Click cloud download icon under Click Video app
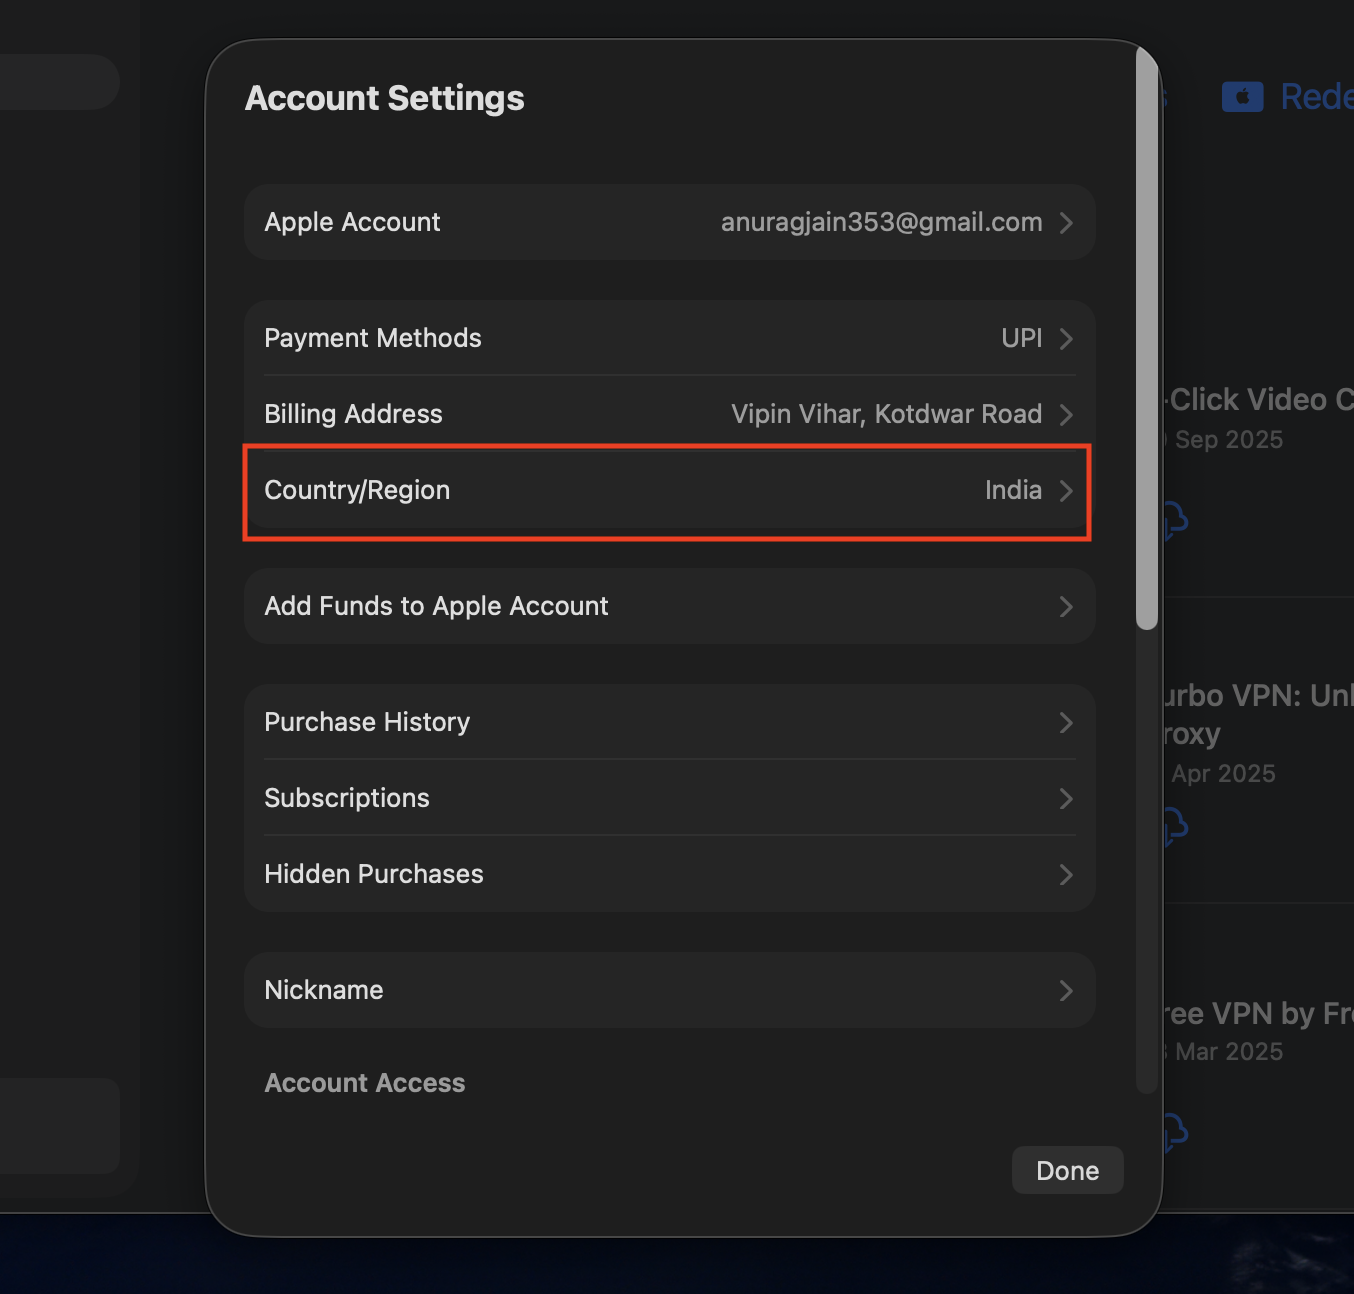 [1174, 520]
